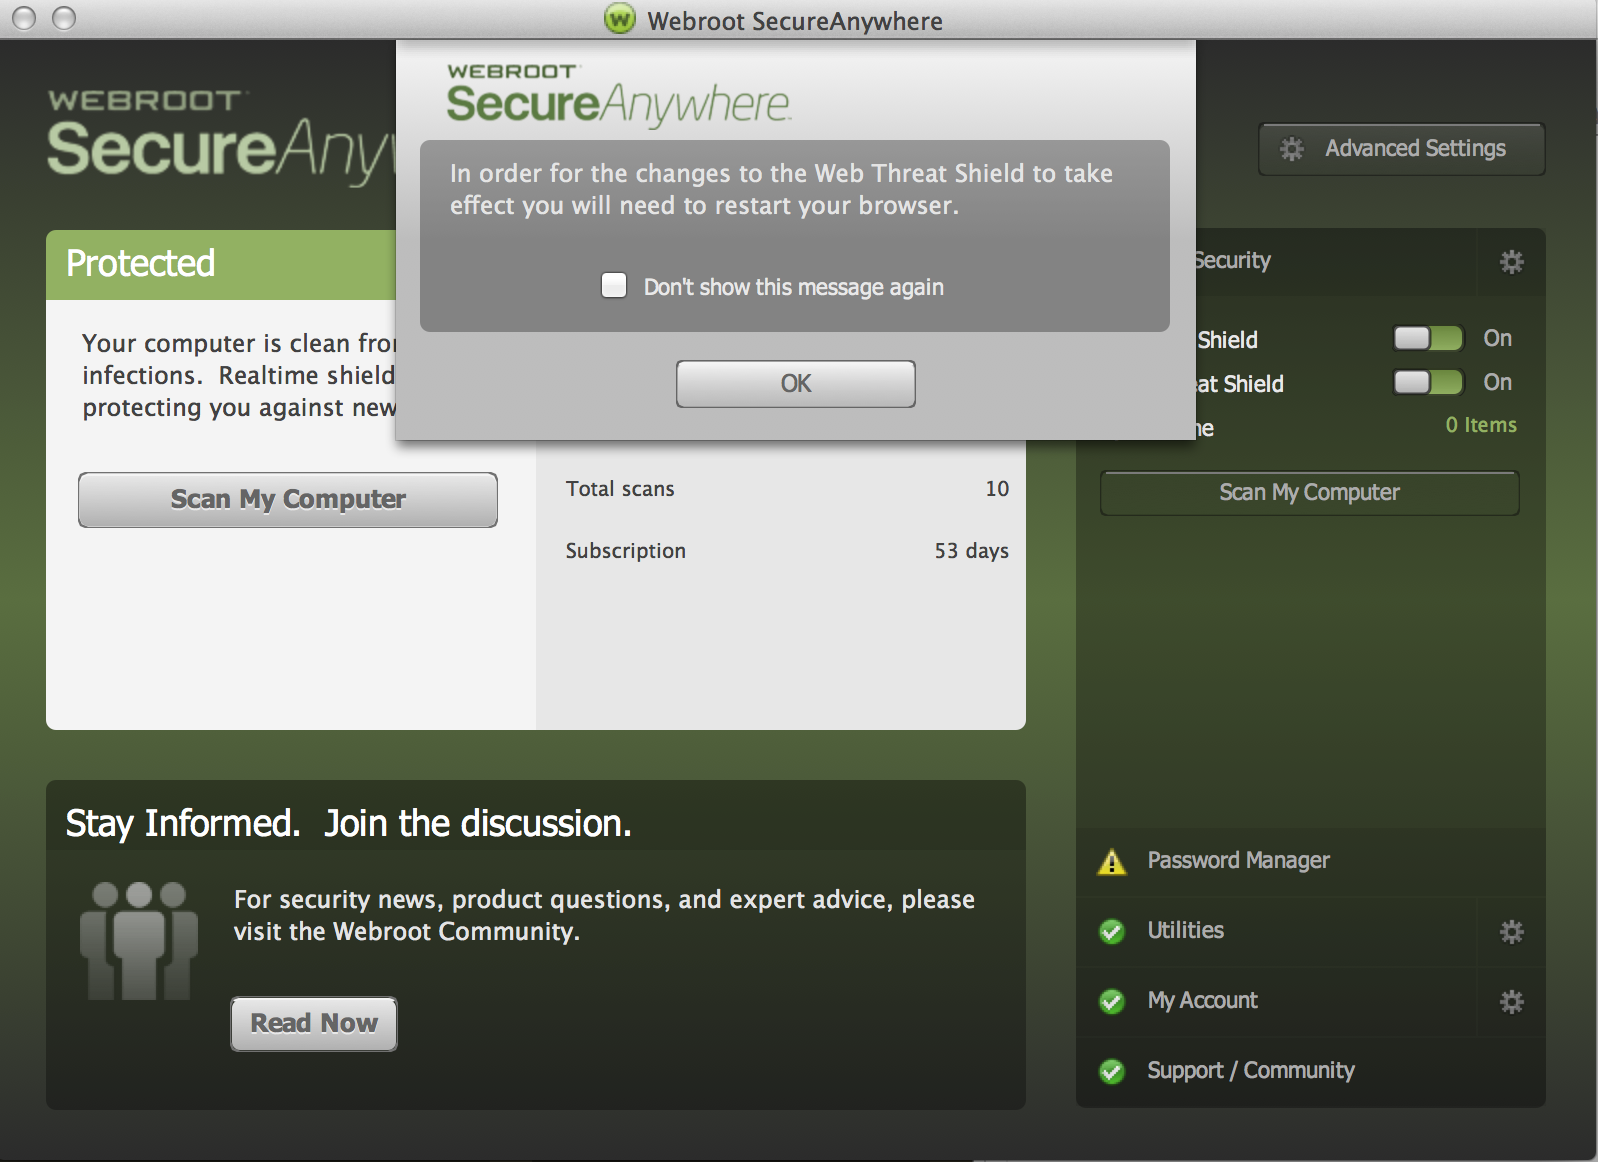Click the 53 days subscription value
This screenshot has width=1598, height=1162.
click(971, 551)
